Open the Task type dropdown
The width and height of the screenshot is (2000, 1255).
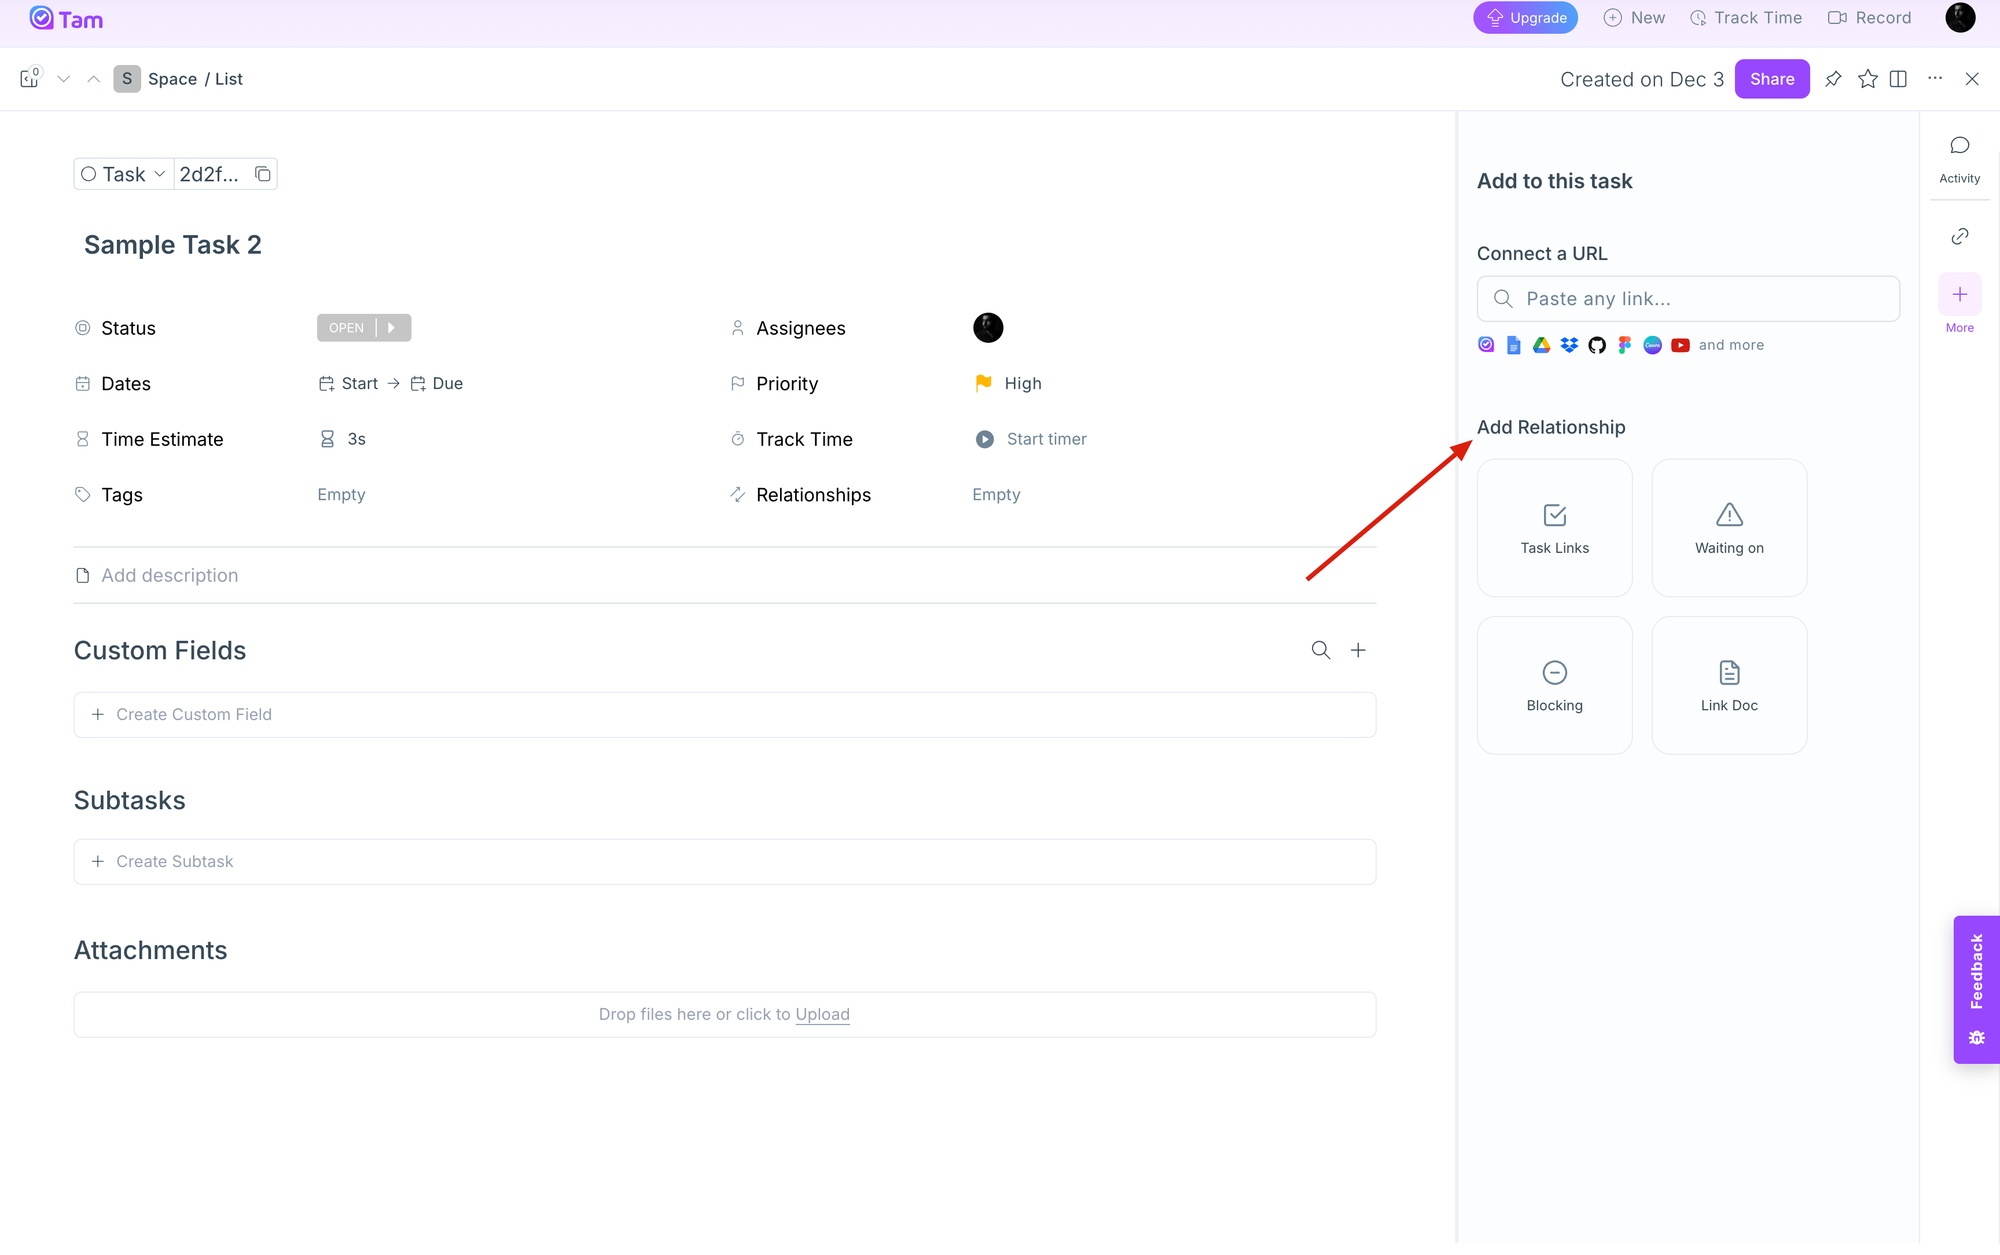[124, 174]
